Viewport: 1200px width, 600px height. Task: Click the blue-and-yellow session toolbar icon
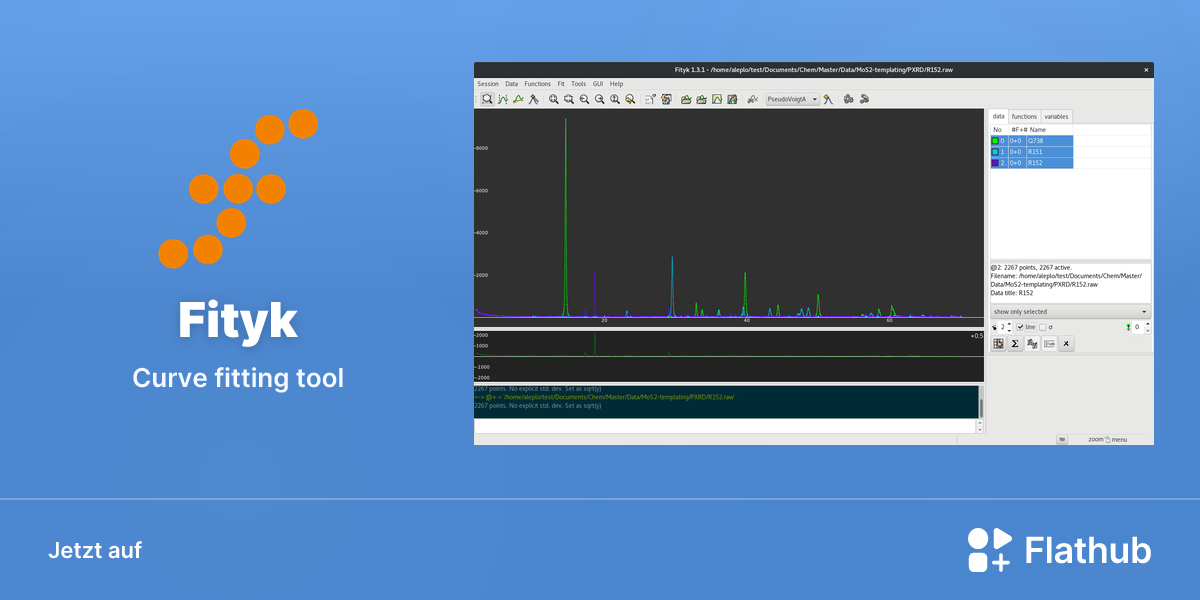pyautogui.click(x=666, y=99)
